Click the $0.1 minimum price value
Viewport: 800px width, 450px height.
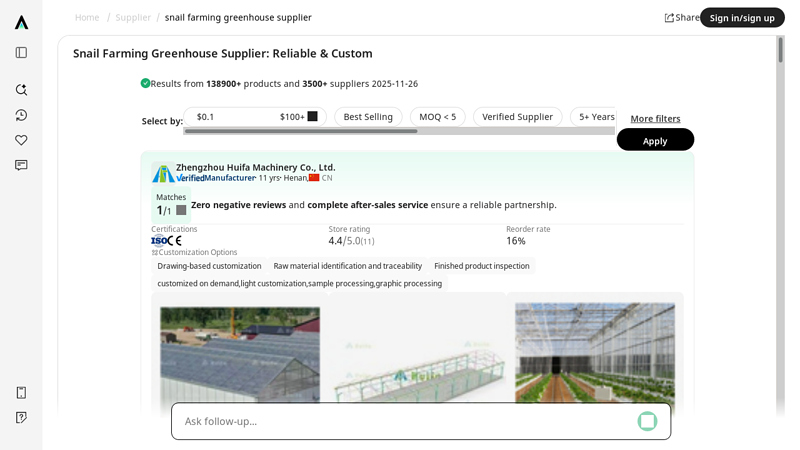point(205,117)
